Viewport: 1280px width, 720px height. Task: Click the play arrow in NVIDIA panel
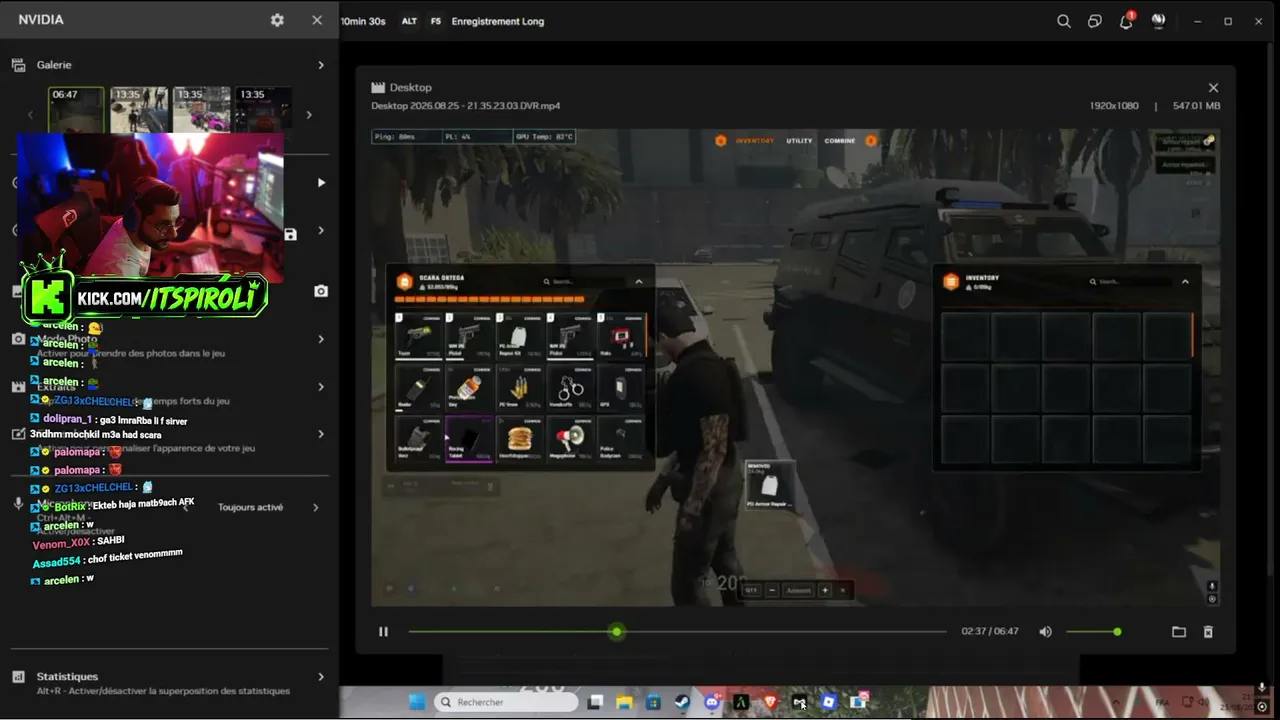pos(321,183)
